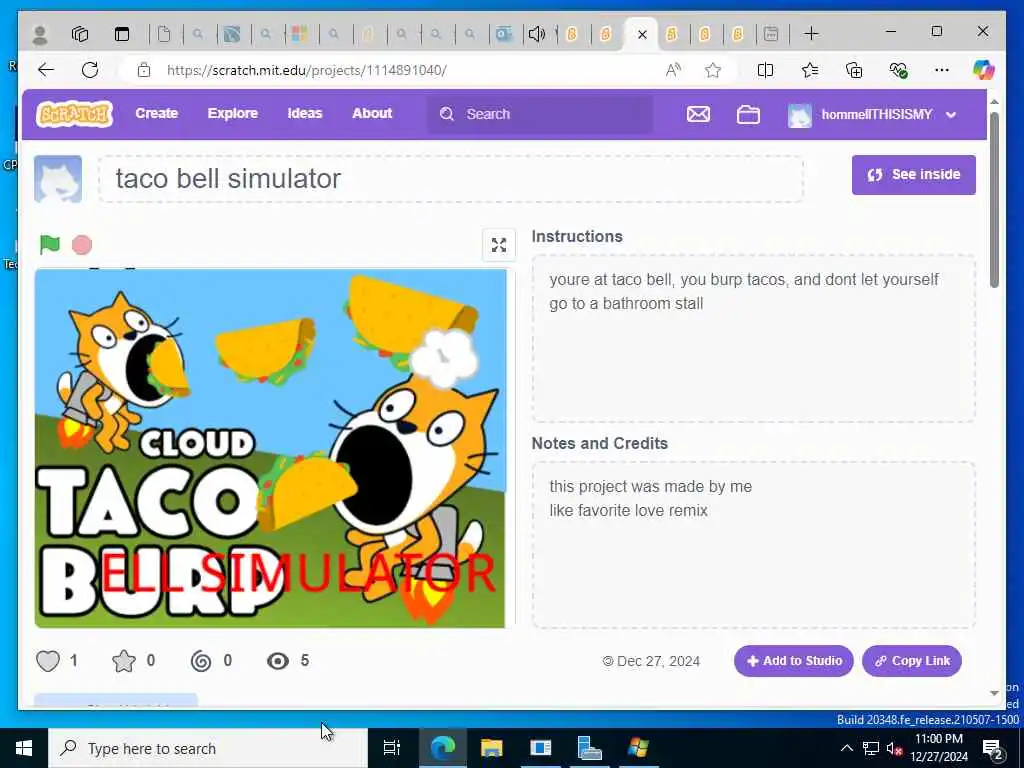The image size is (1024, 768).
Task: Open Copilot from the Edge toolbar
Action: (x=983, y=70)
